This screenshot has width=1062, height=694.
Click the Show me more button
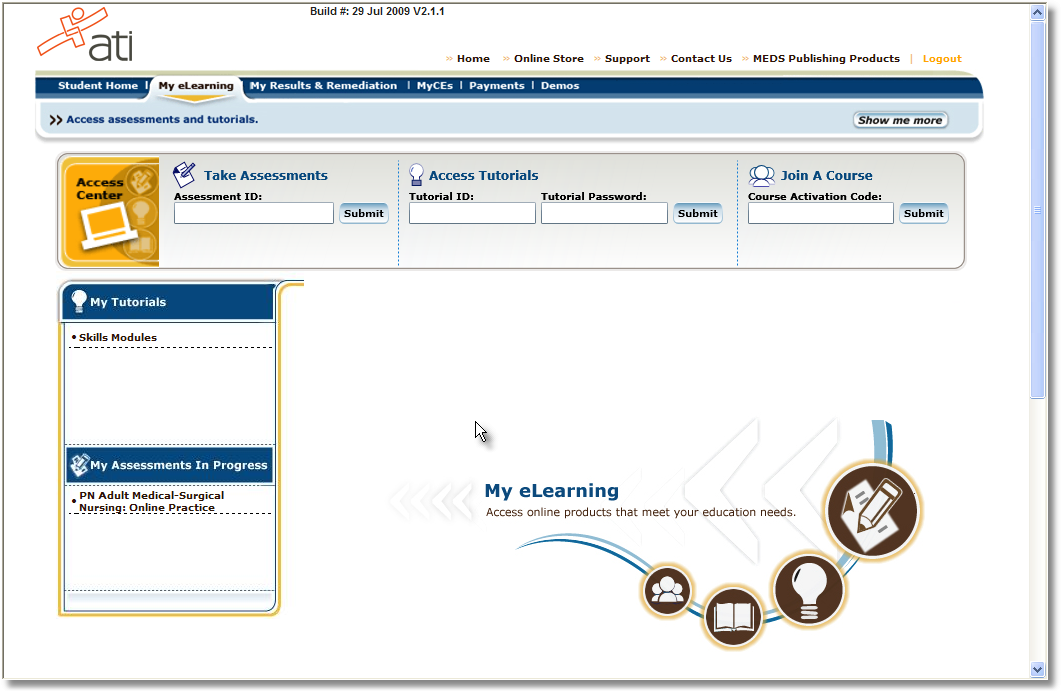pyautogui.click(x=900, y=120)
